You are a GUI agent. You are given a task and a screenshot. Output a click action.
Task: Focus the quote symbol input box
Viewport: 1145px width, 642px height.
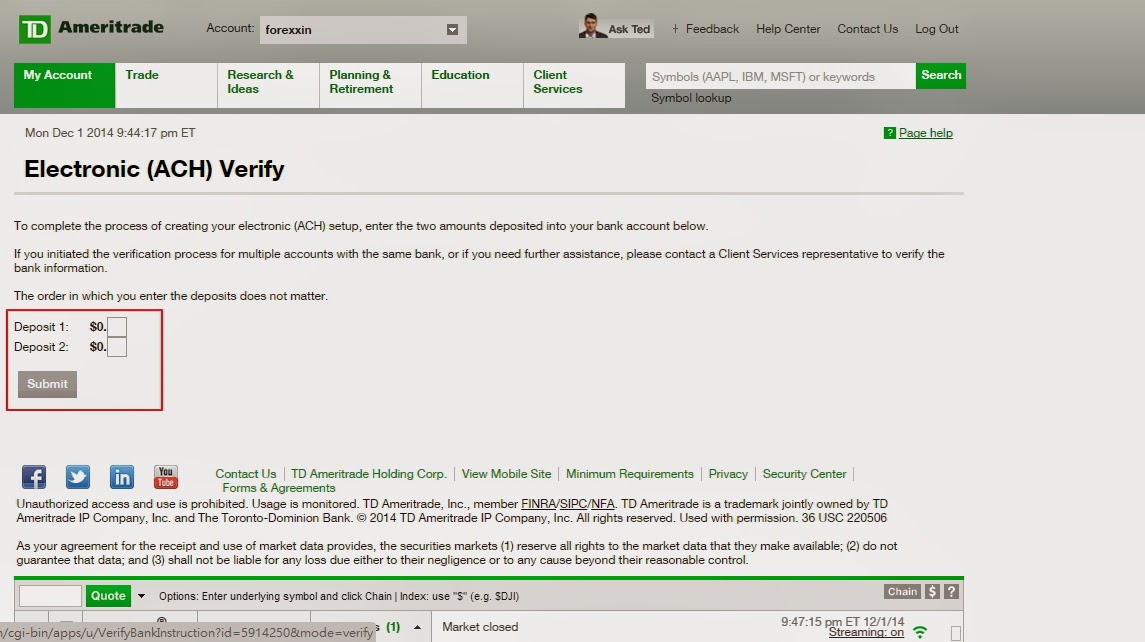pyautogui.click(x=50, y=596)
